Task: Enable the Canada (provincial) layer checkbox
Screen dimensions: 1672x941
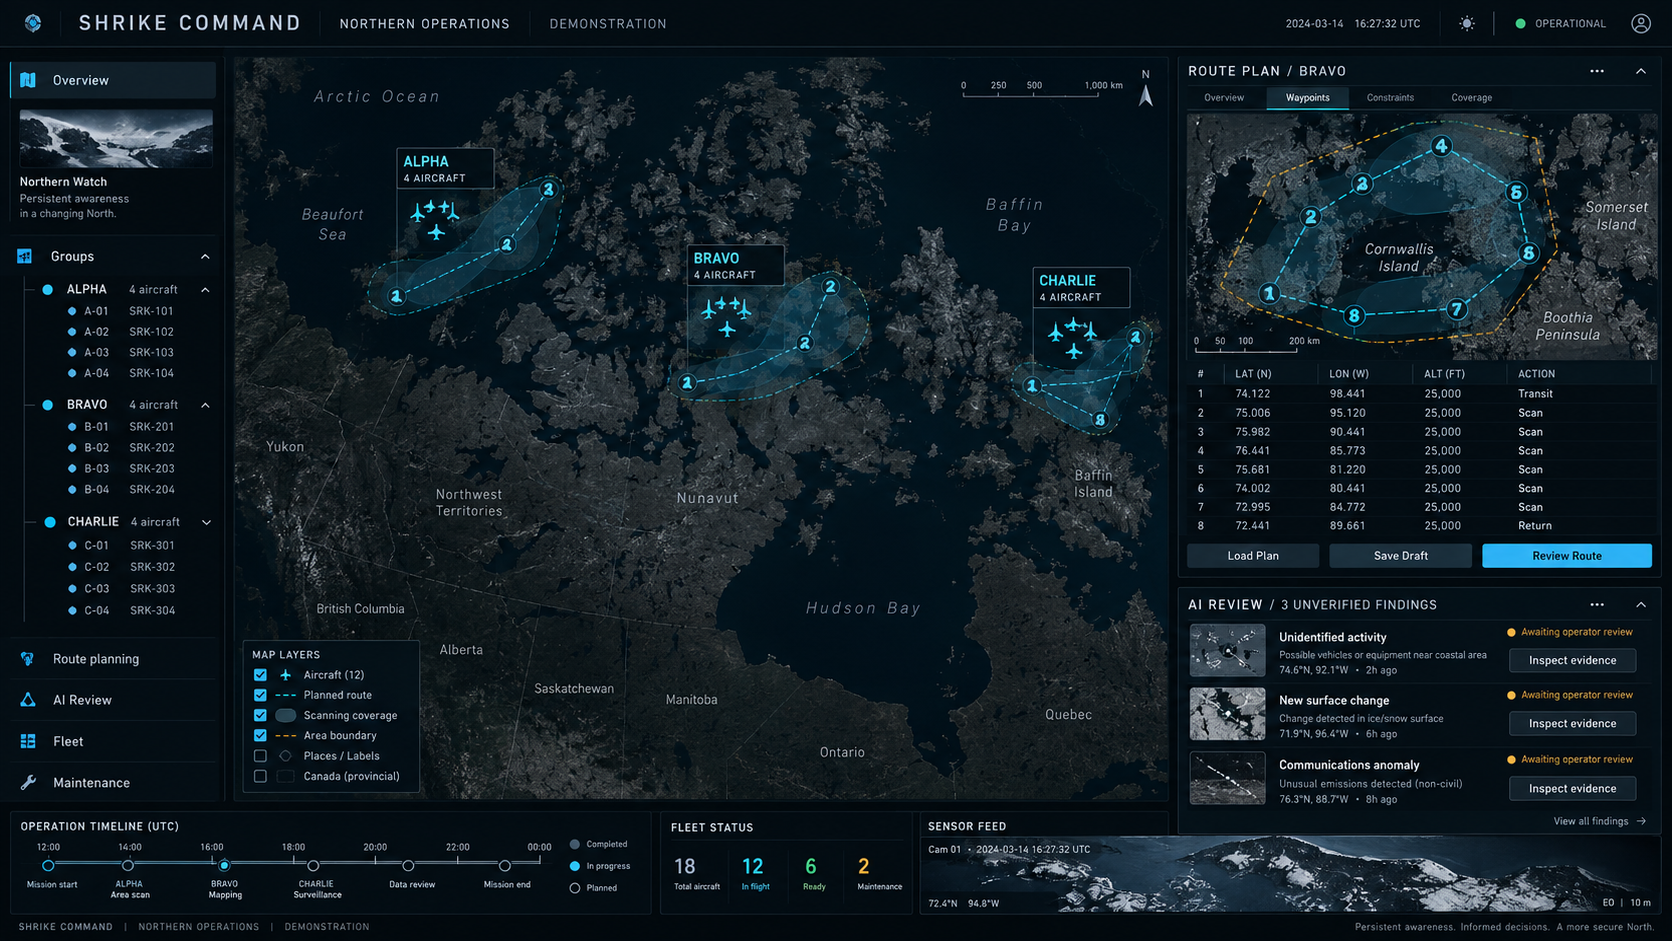Action: (260, 776)
